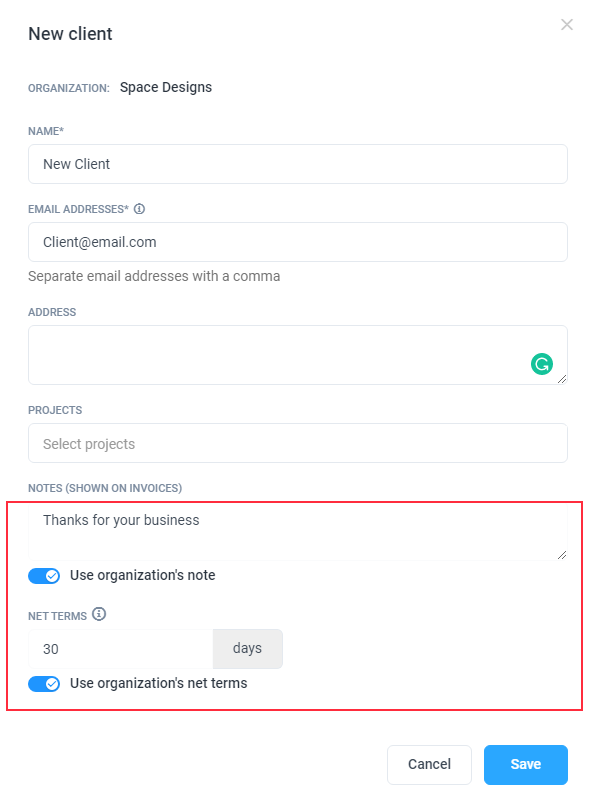Open the Select projects dropdown

point(298,443)
